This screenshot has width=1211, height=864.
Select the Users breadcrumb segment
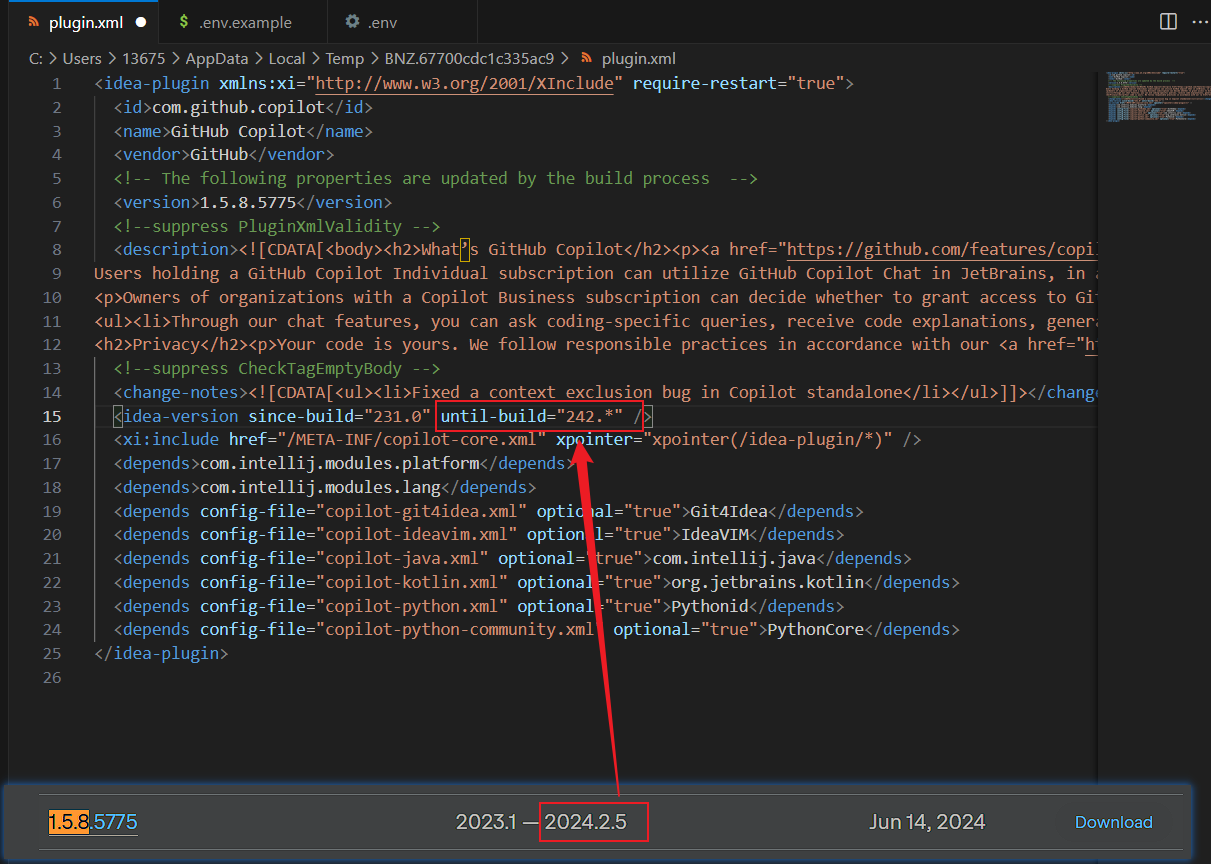pyautogui.click(x=82, y=59)
